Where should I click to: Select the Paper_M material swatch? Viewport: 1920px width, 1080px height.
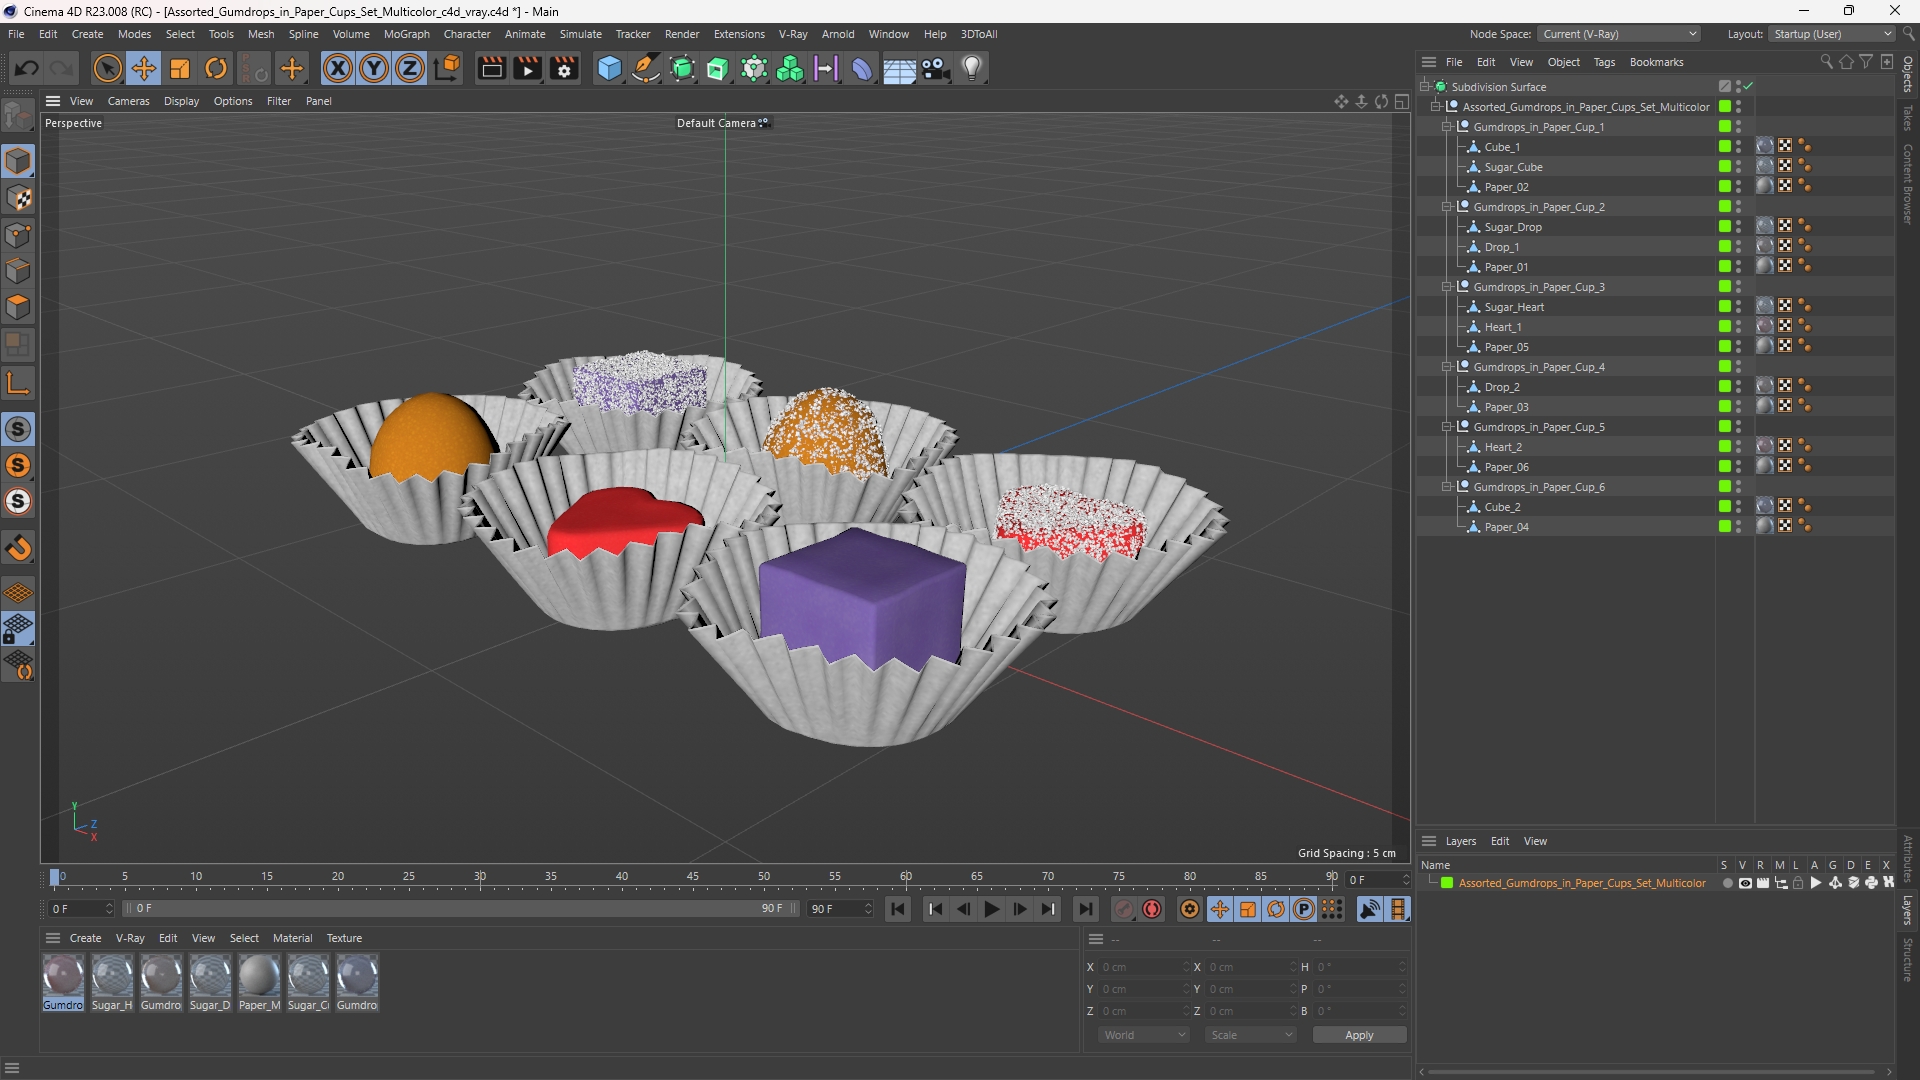coord(259,982)
